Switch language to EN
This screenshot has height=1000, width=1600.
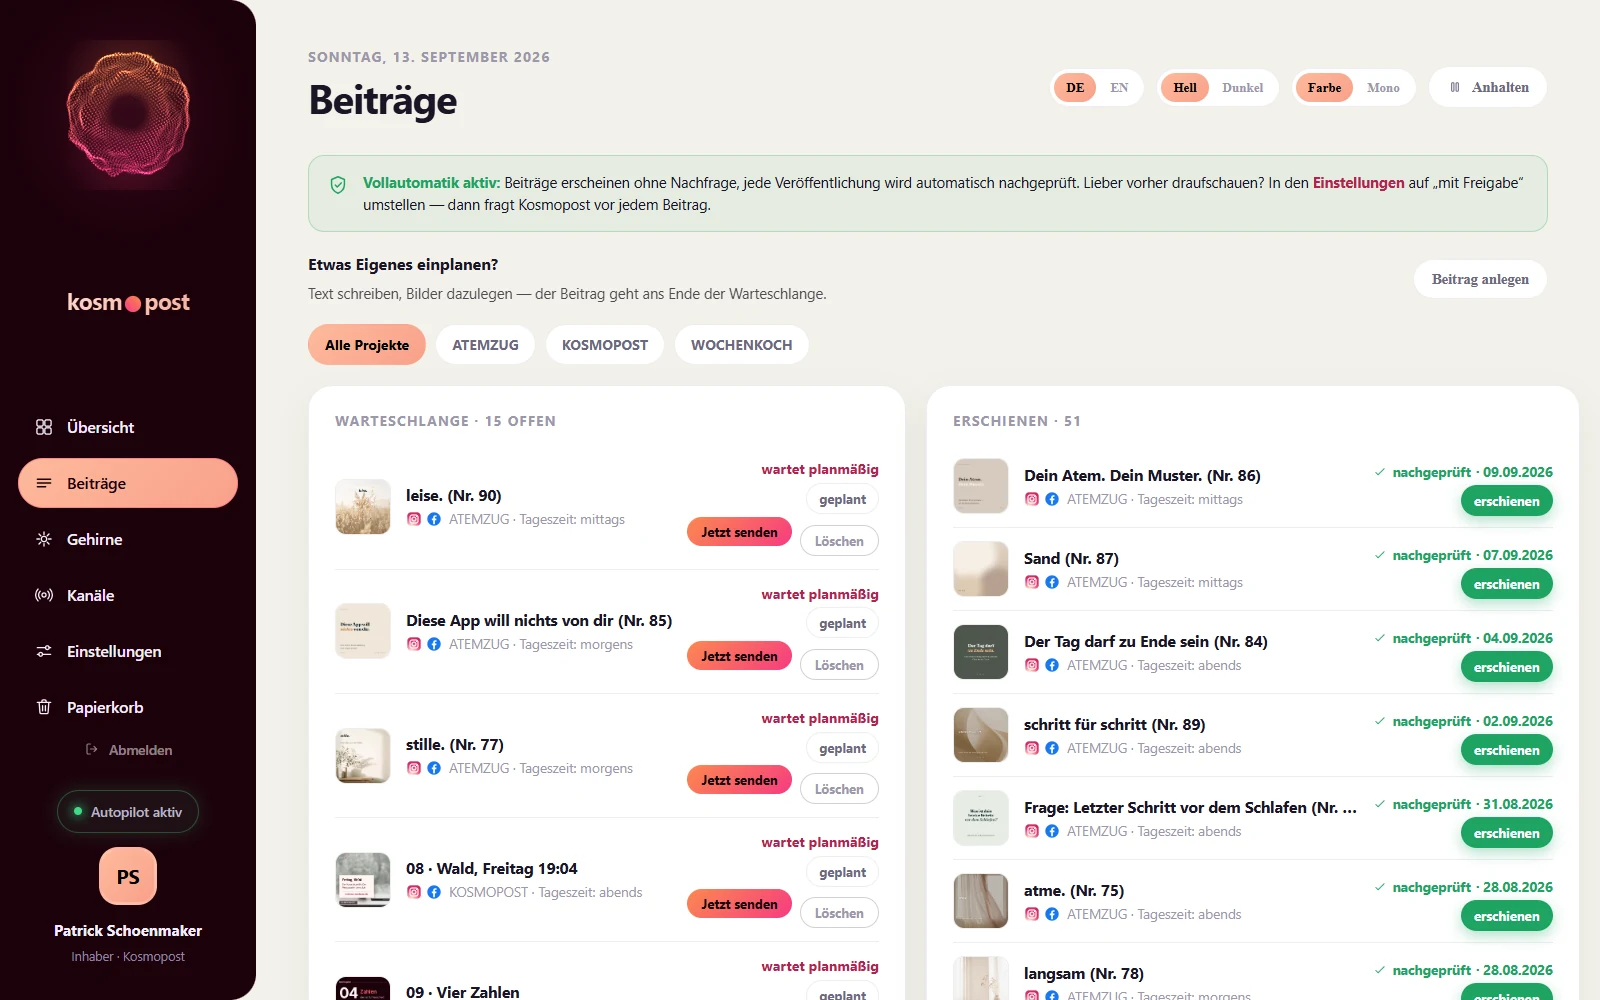point(1119,88)
